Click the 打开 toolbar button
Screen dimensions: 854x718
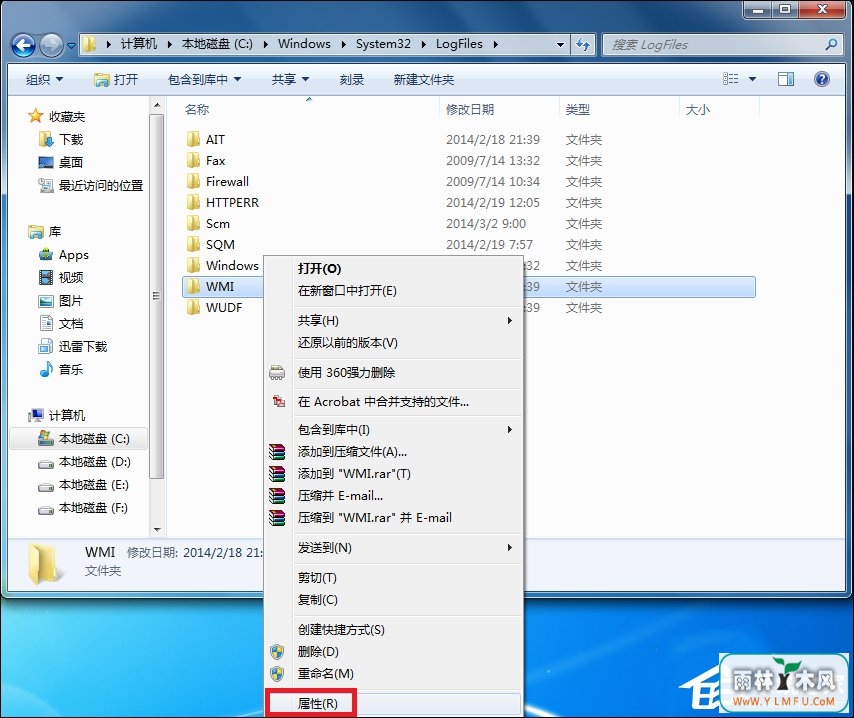pyautogui.click(x=116, y=80)
